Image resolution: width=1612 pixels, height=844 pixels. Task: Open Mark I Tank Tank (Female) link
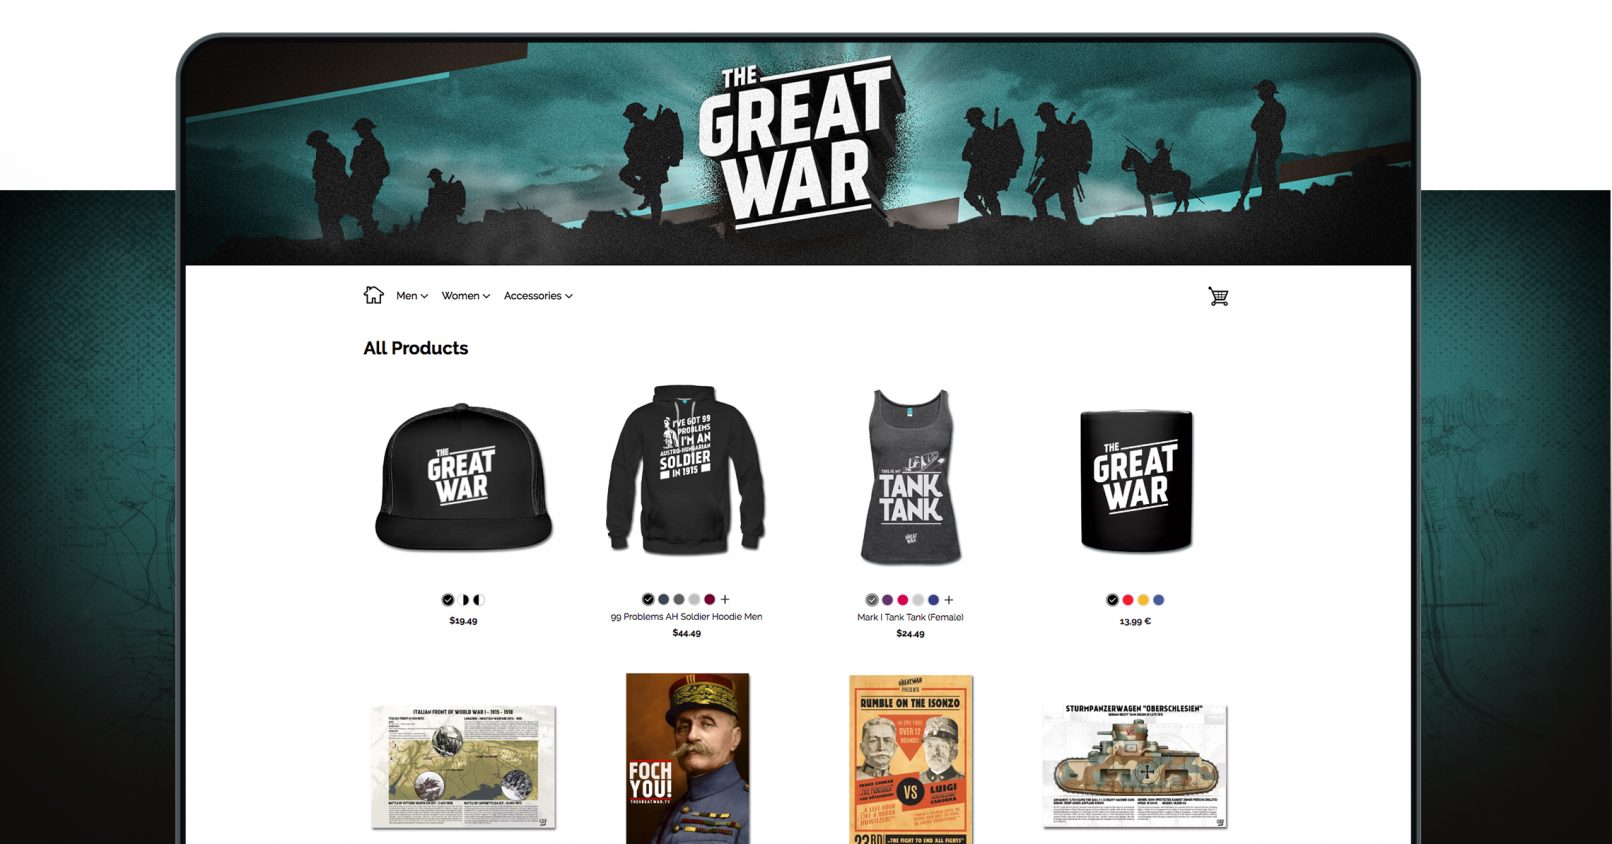click(x=910, y=617)
